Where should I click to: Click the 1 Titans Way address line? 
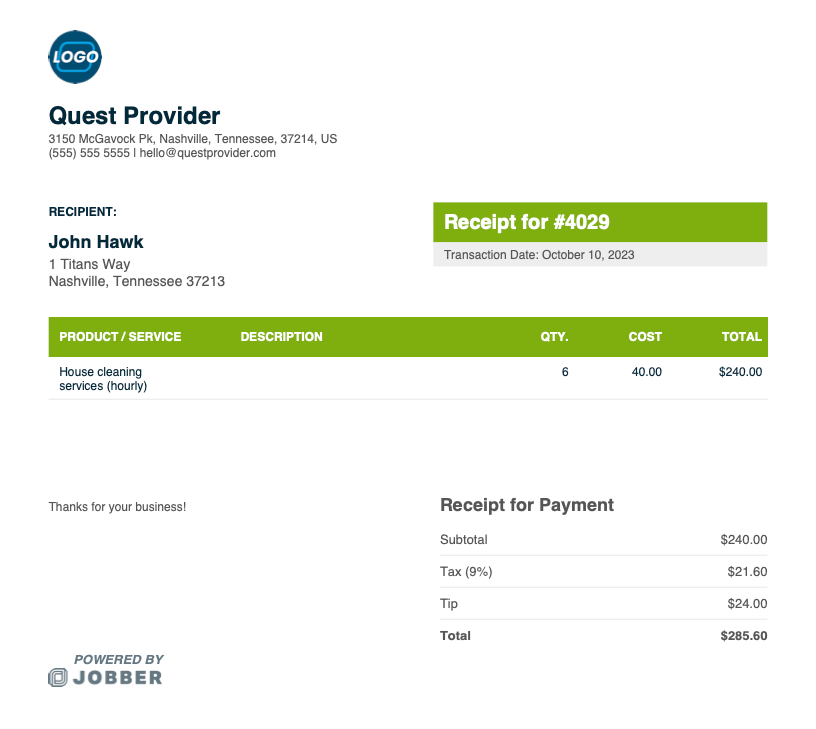point(89,264)
